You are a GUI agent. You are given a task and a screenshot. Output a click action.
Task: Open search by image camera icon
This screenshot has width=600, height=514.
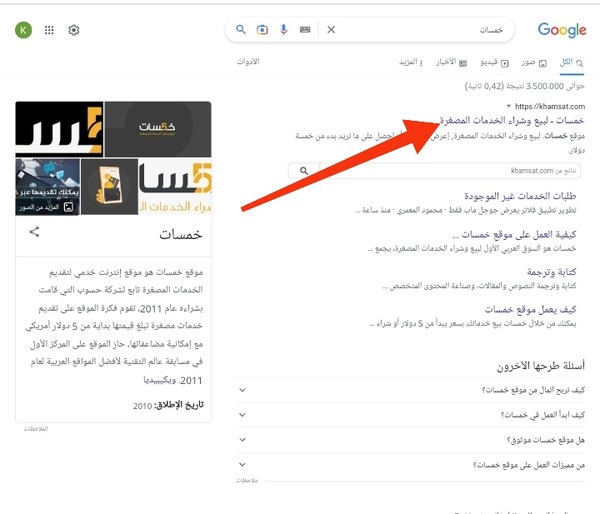pyautogui.click(x=262, y=30)
